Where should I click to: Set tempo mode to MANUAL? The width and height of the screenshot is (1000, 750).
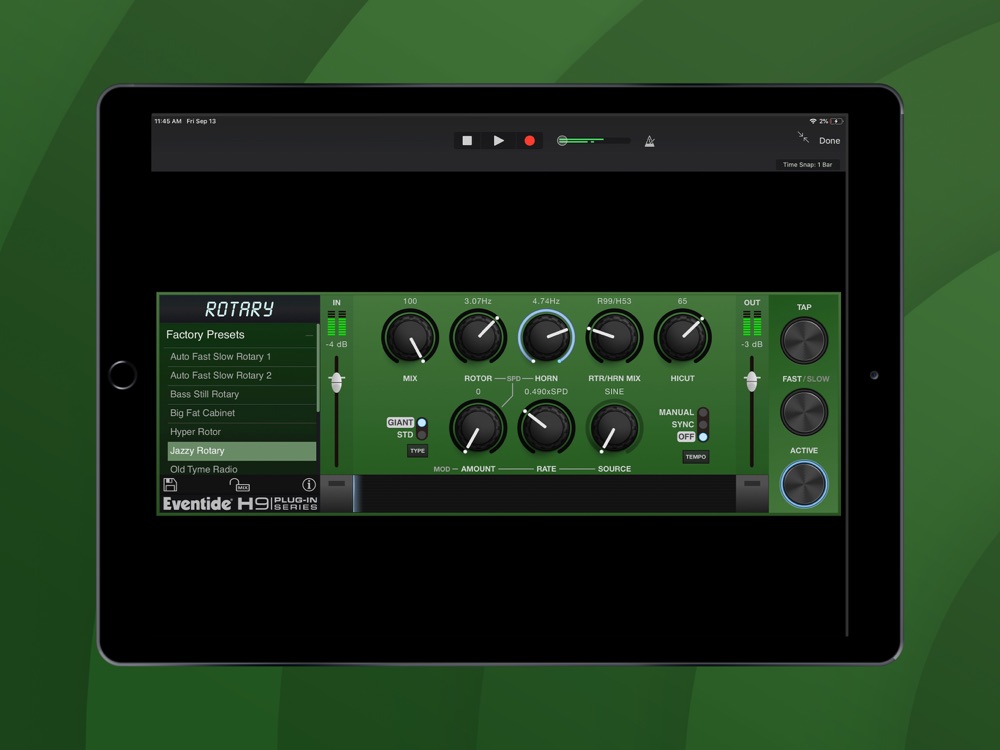tap(703, 412)
